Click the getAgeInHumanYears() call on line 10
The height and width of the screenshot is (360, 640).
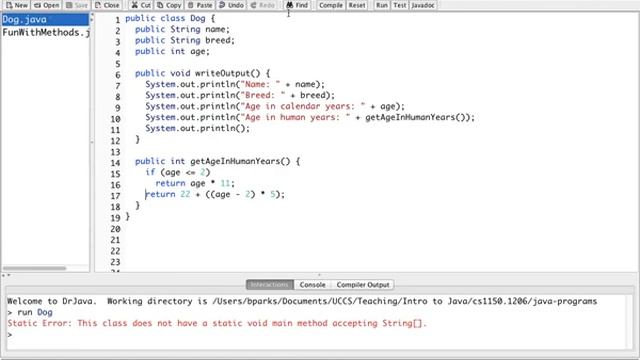click(x=415, y=118)
